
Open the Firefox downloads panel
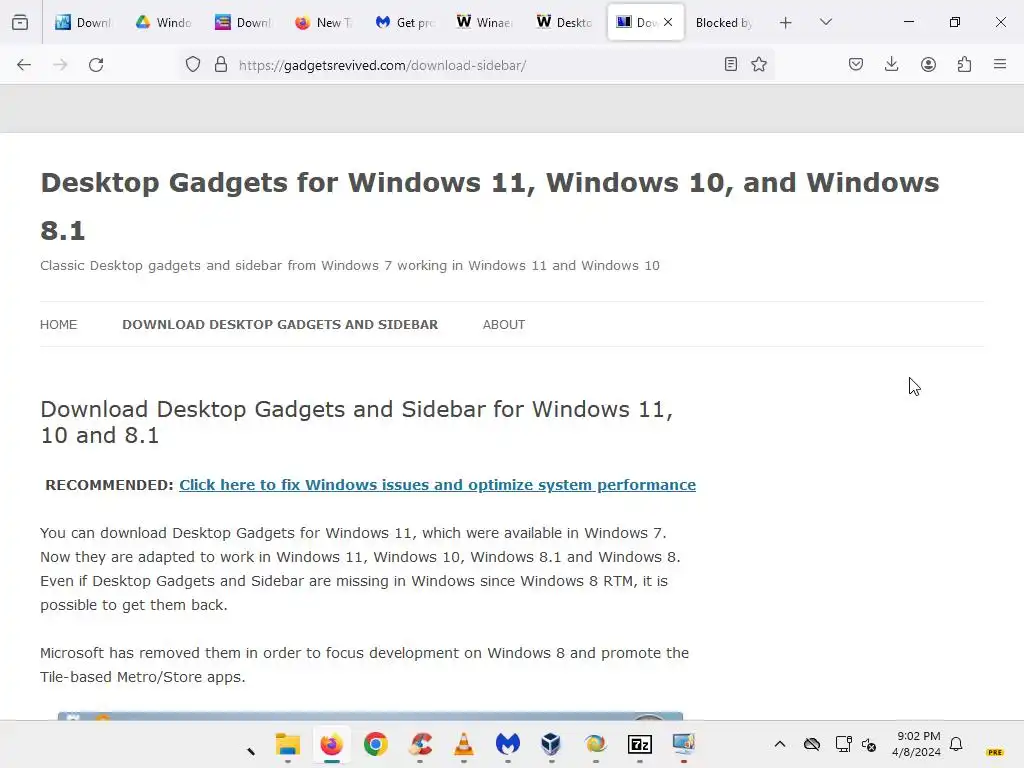point(891,65)
